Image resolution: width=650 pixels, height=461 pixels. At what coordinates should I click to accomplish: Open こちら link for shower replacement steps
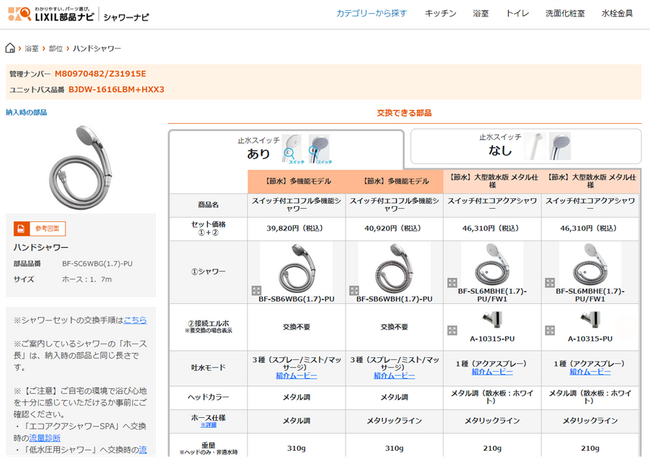[x=135, y=320]
